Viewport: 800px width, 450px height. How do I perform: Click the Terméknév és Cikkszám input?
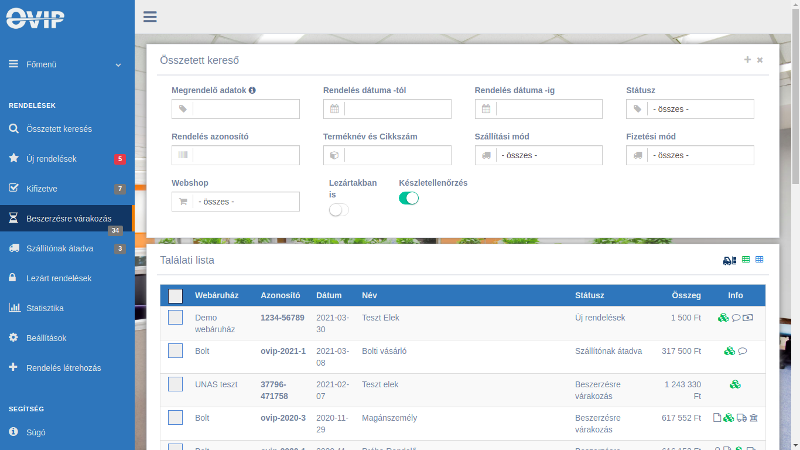coord(387,155)
